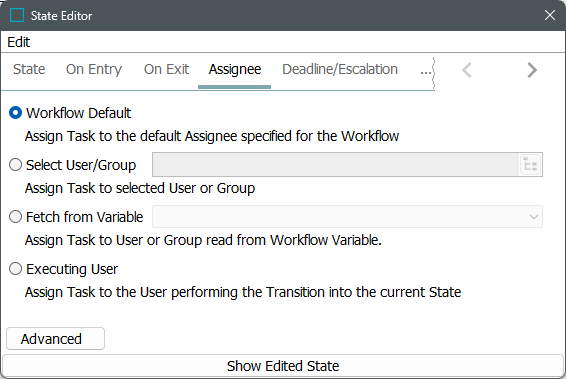
Task: Show next tabs with right arrow
Action: pyautogui.click(x=532, y=70)
